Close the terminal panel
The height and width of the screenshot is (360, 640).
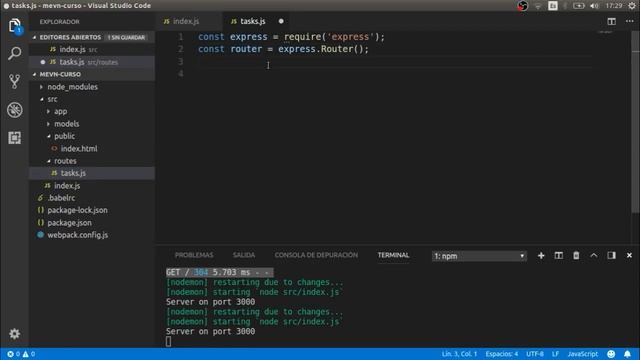coord(629,256)
